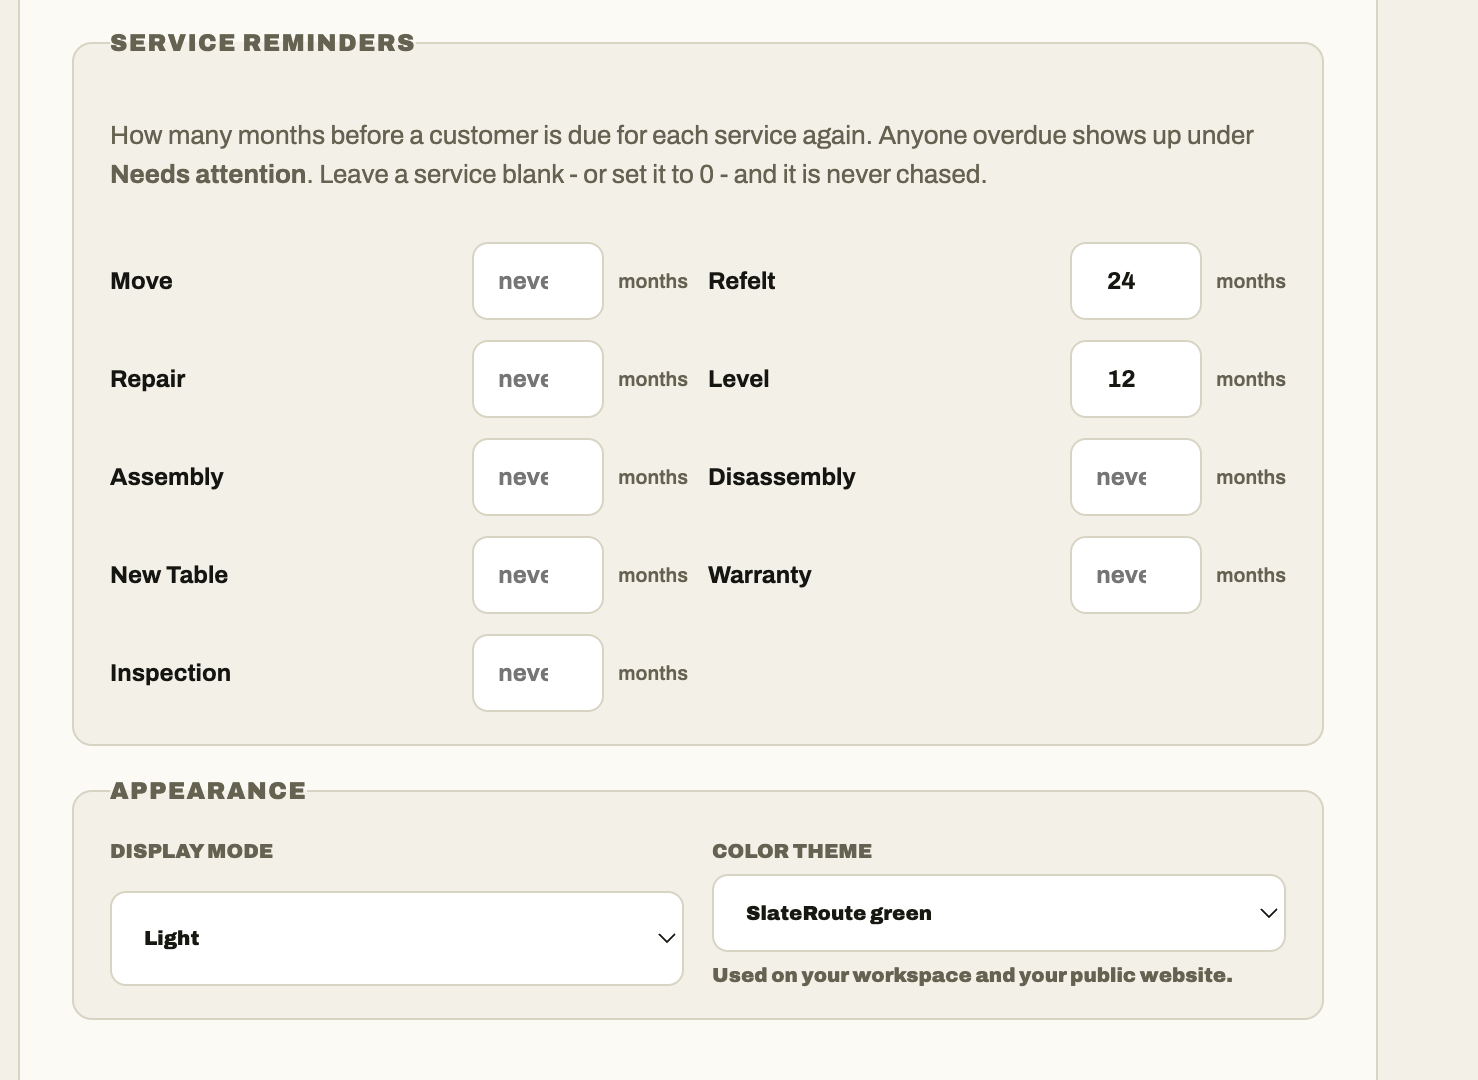
Task: Click the New Table months input
Action: [x=538, y=575]
